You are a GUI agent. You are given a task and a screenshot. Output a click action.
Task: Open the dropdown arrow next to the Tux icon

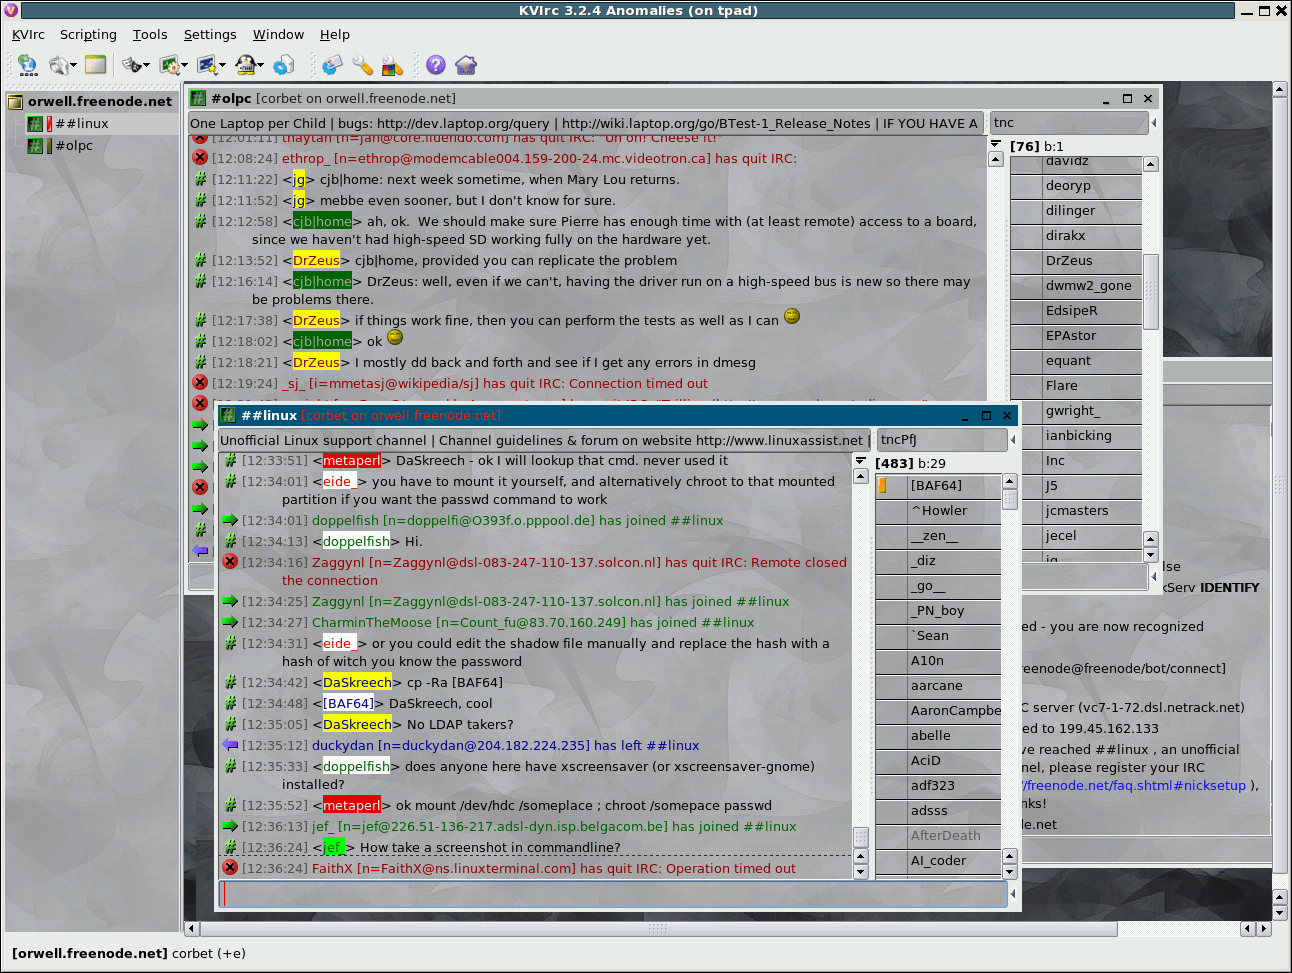[x=261, y=66]
